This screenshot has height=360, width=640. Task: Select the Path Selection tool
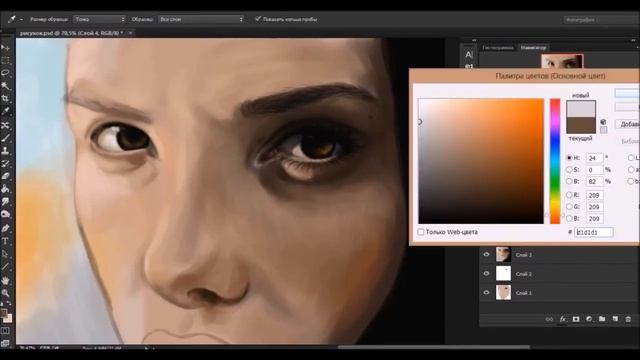(x=5, y=254)
